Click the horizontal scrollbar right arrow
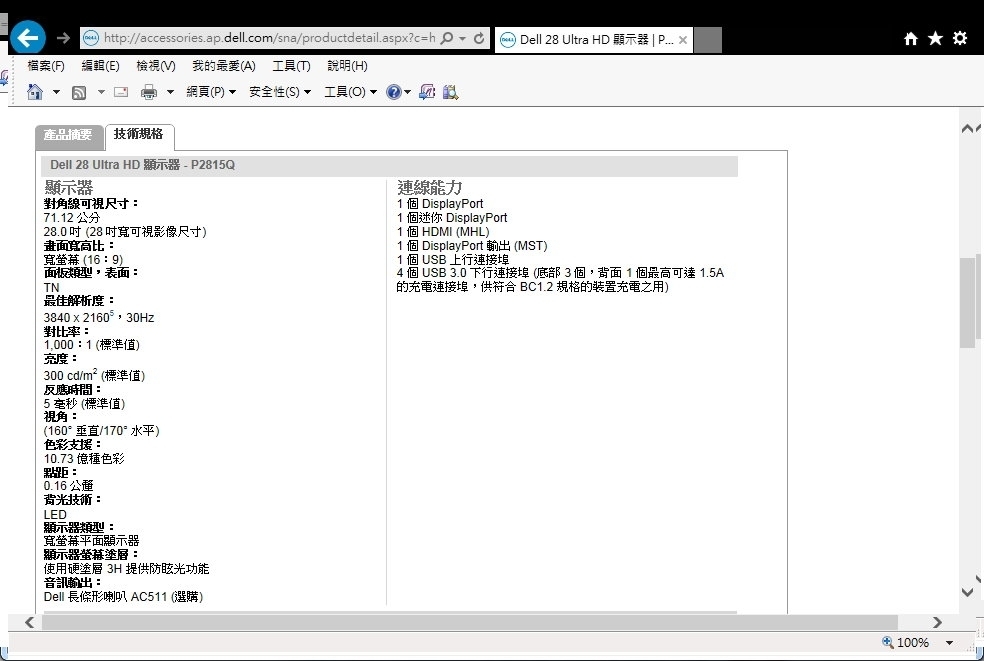This screenshot has width=984, height=661. [937, 622]
